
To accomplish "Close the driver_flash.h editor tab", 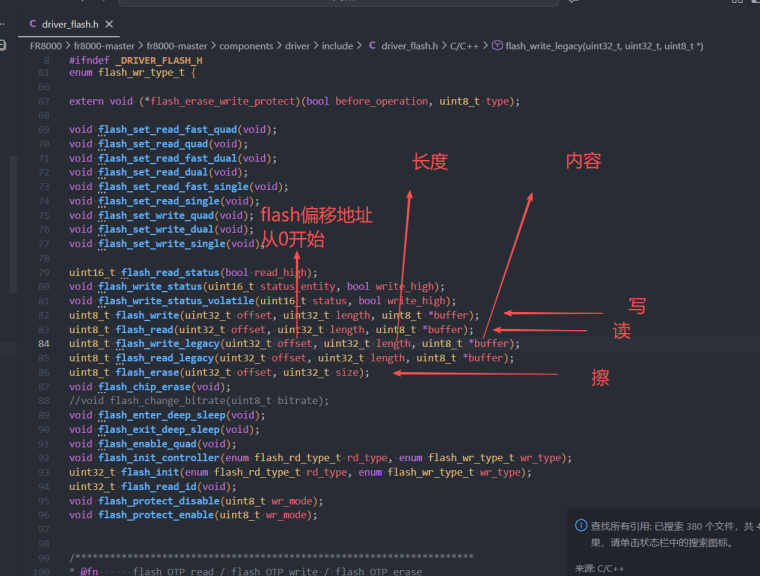I will (x=109, y=24).
